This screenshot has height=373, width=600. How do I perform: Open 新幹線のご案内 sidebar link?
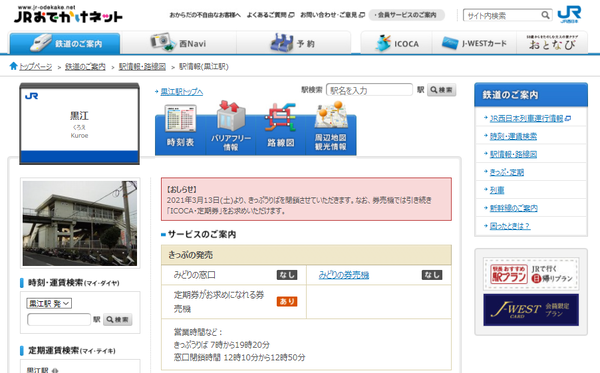(514, 208)
